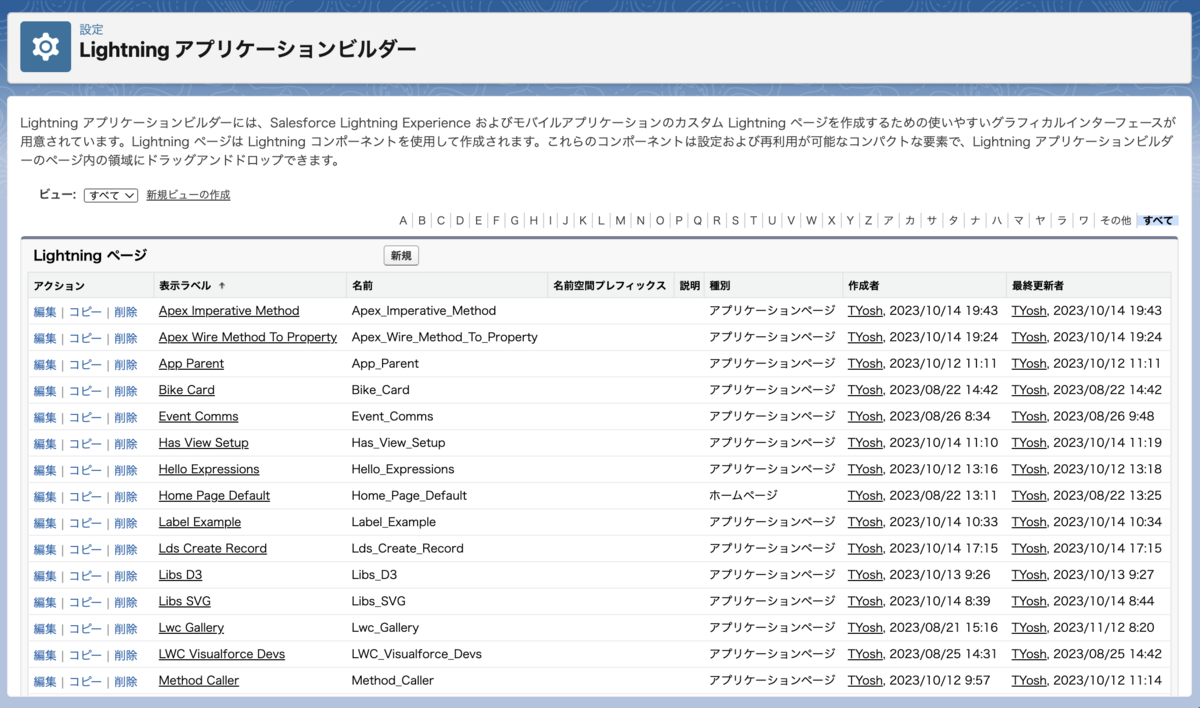Click 削除 for App Parent row

pos(126,365)
